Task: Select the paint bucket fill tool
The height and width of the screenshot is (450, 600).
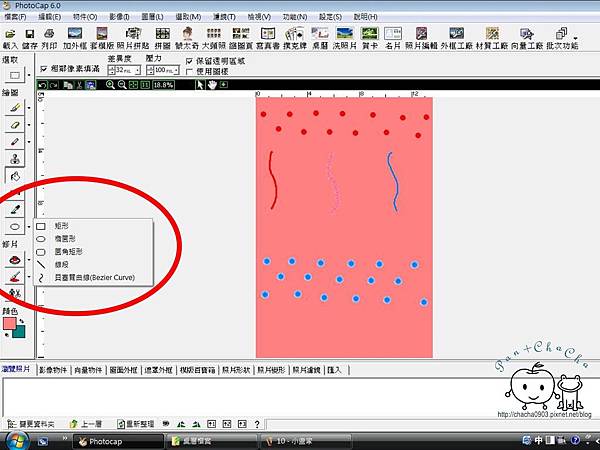Action: [x=15, y=176]
